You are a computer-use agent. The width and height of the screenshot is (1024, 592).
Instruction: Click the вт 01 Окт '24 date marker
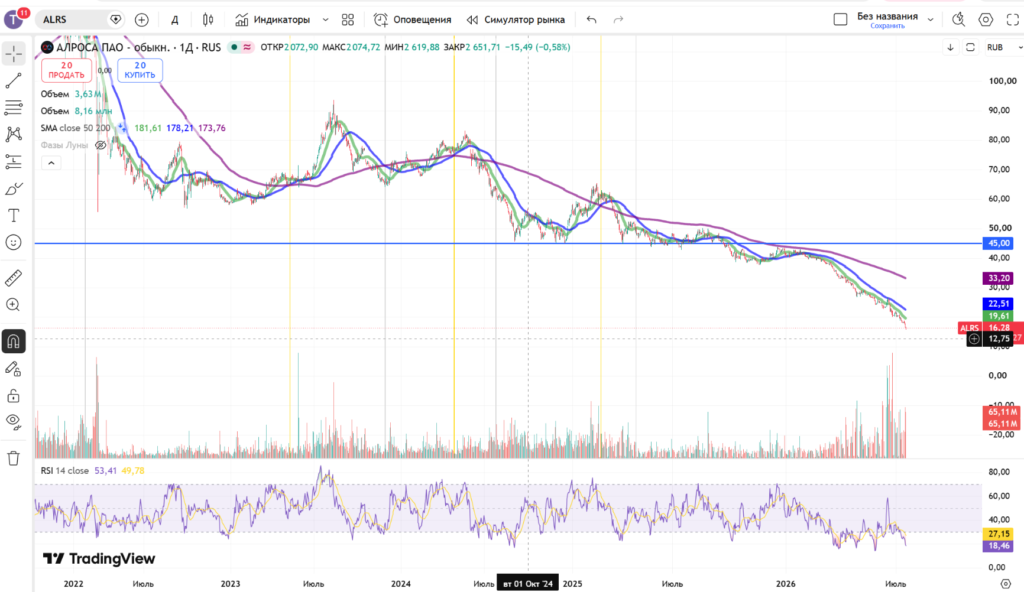coord(528,584)
